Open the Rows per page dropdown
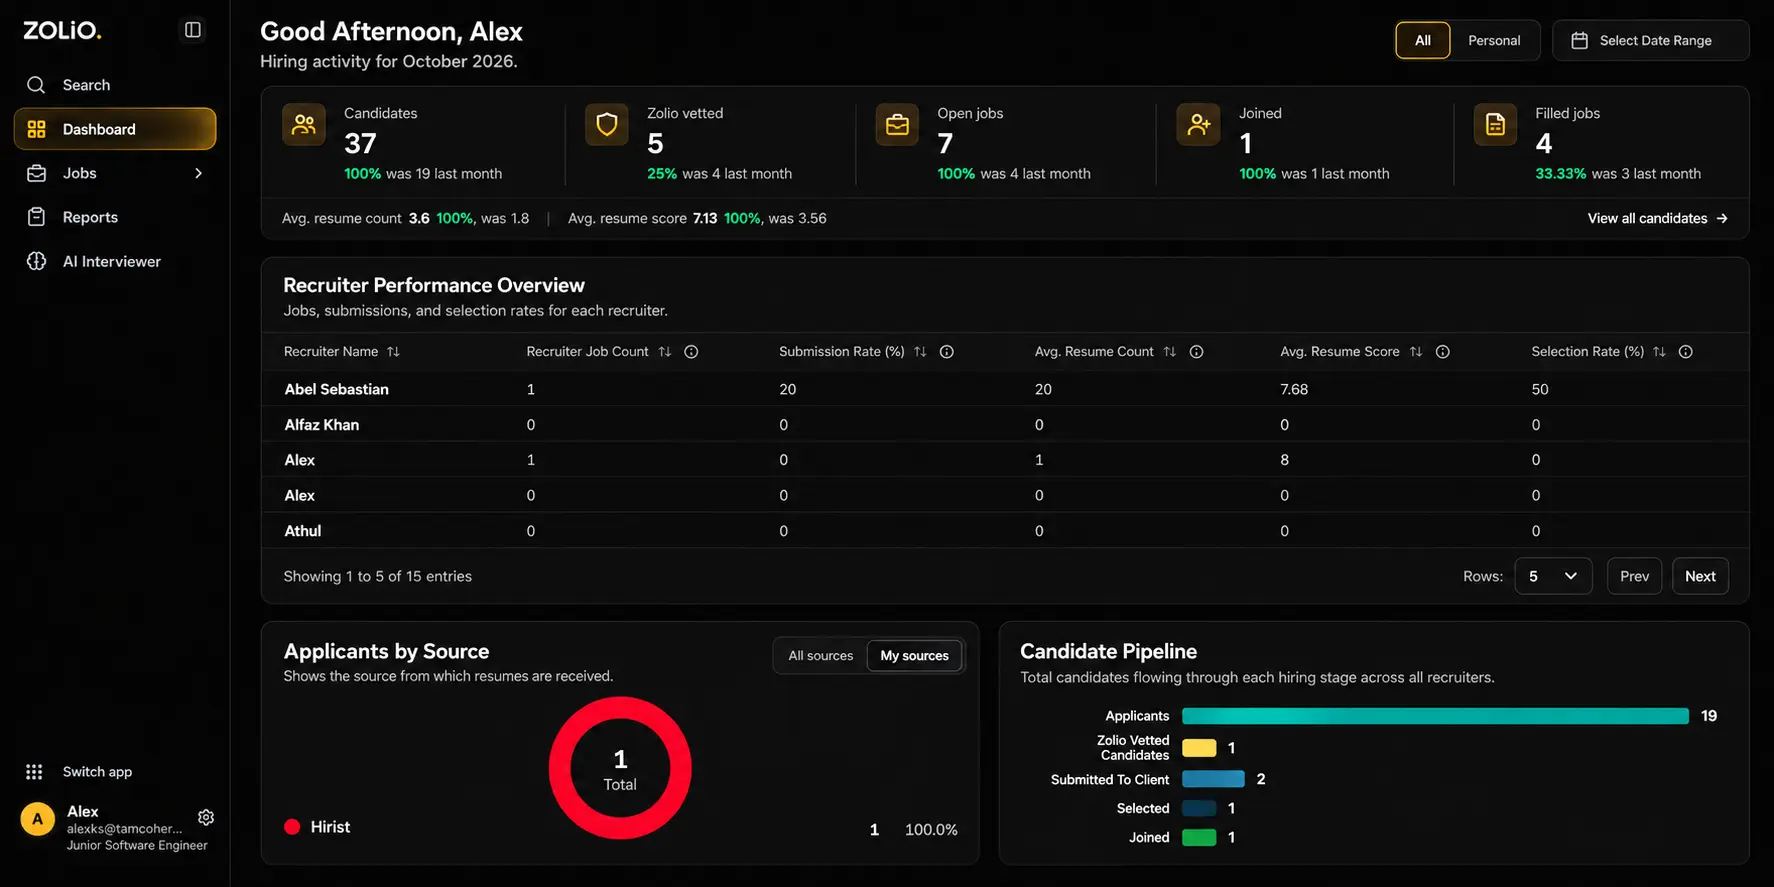1774x887 pixels. click(x=1552, y=576)
